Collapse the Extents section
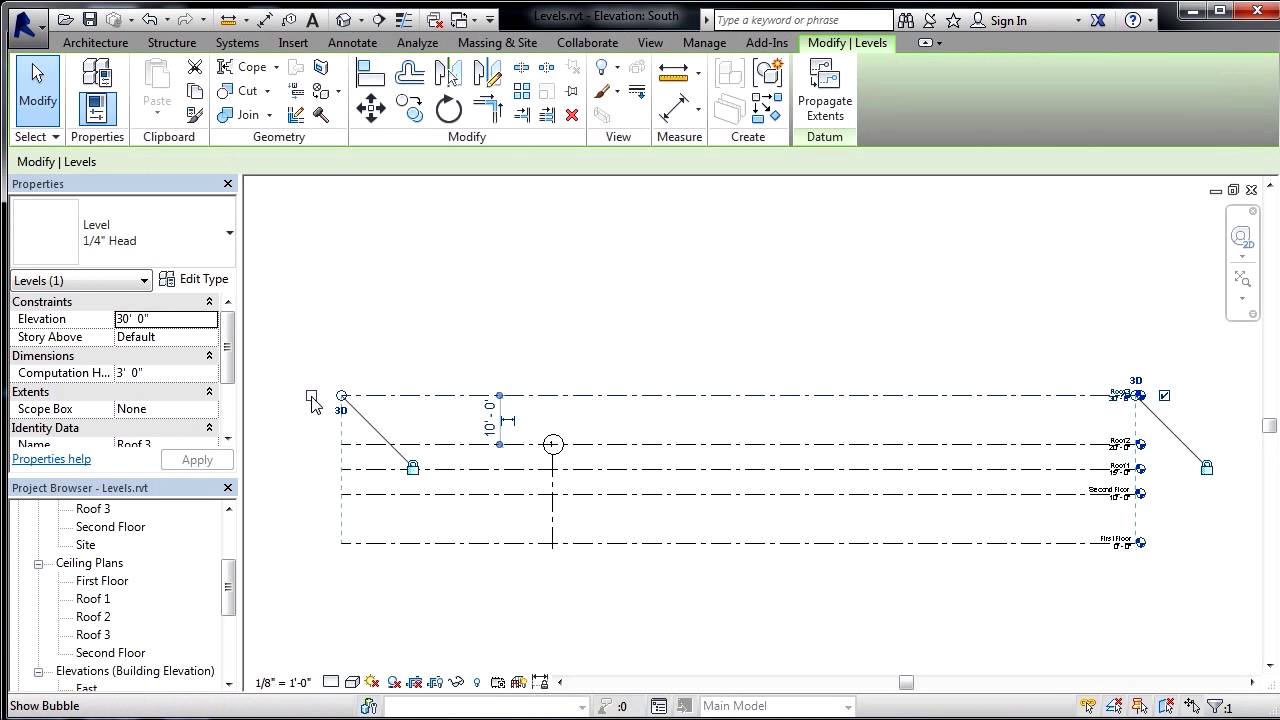 coord(209,392)
